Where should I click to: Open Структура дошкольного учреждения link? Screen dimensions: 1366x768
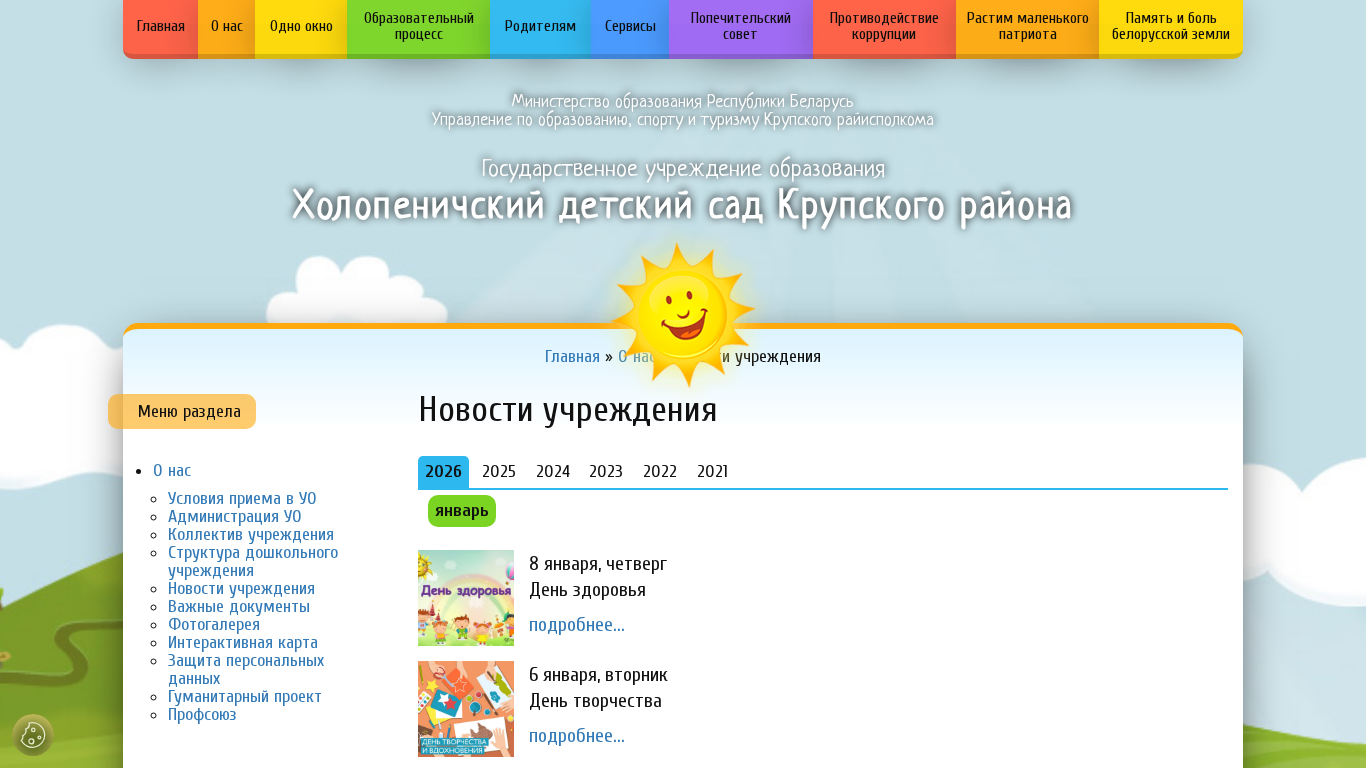coord(253,562)
